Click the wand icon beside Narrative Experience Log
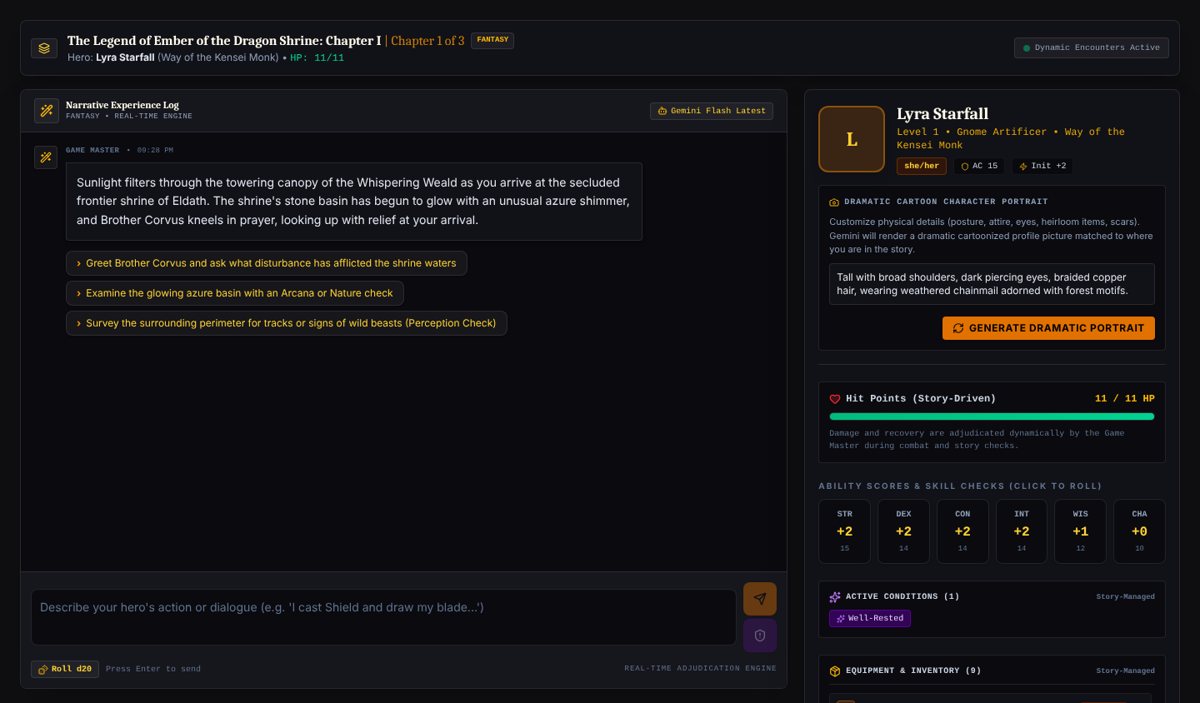This screenshot has width=1200, height=703. 46,111
